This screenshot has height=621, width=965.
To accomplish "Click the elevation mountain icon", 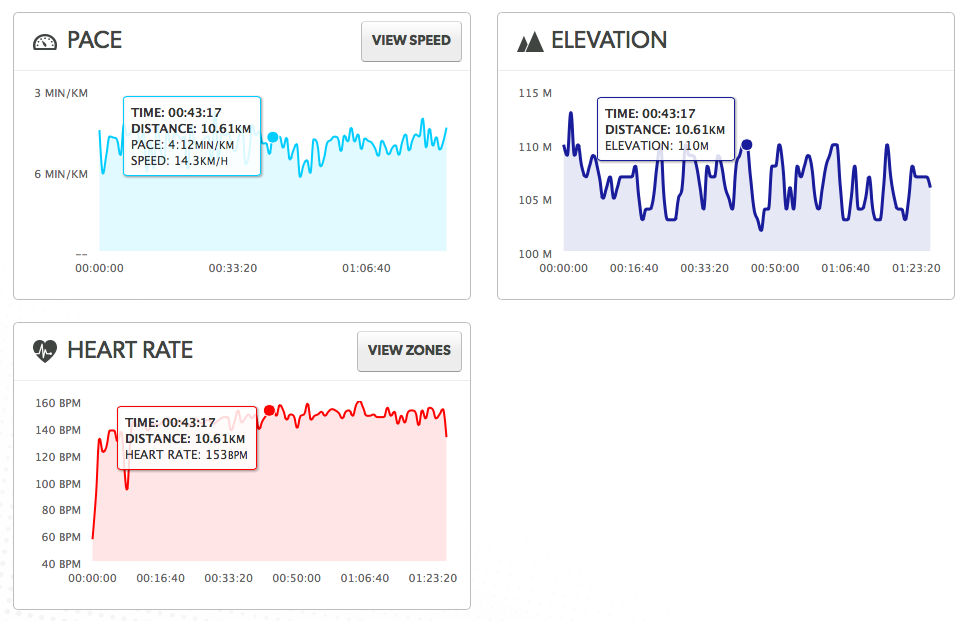I will [x=530, y=42].
